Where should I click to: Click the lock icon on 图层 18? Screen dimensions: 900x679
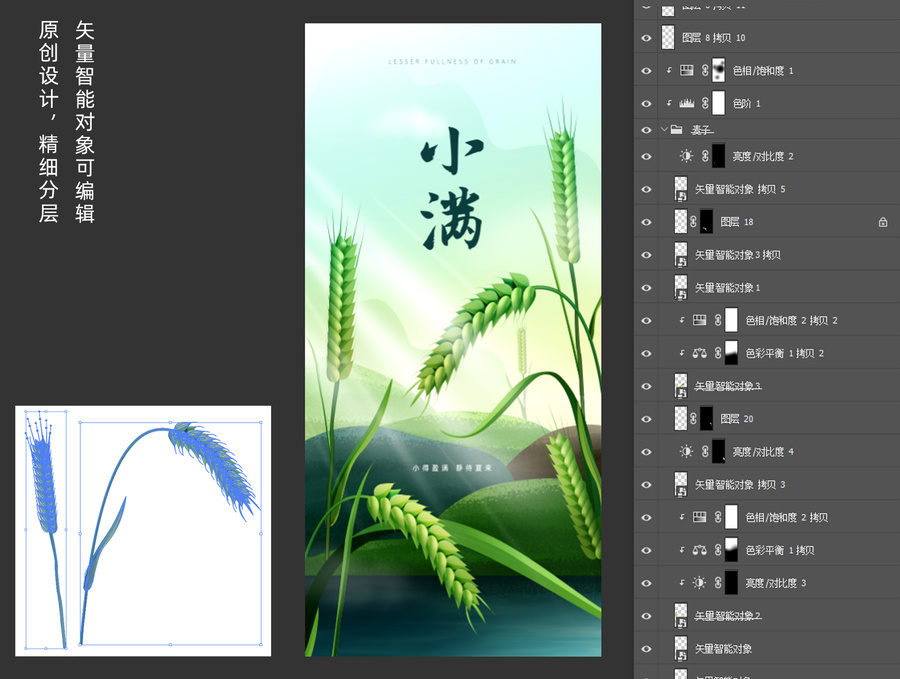click(x=883, y=222)
